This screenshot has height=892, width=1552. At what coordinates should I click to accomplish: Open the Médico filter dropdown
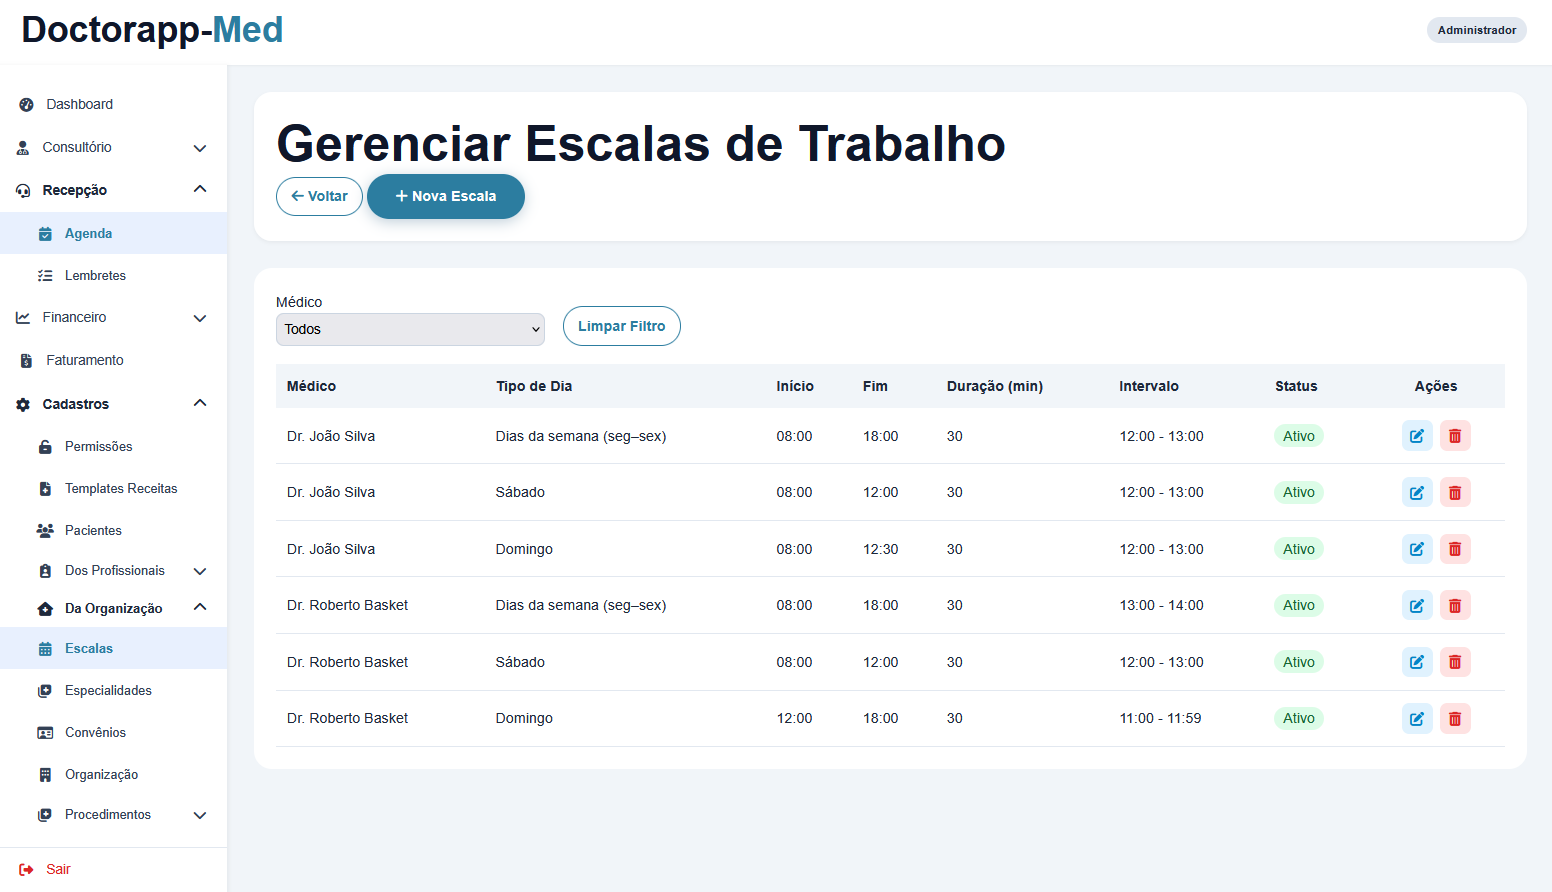pos(410,329)
